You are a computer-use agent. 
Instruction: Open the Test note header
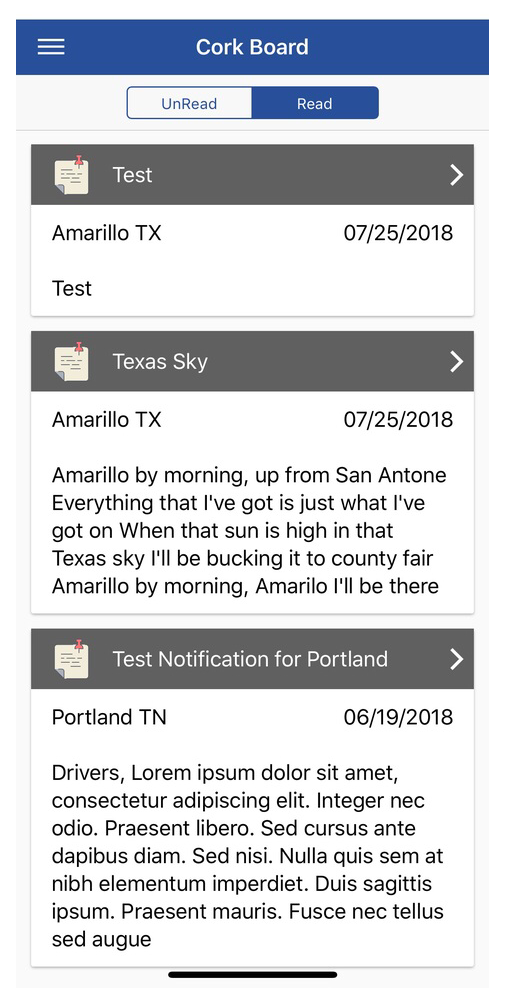coord(252,174)
